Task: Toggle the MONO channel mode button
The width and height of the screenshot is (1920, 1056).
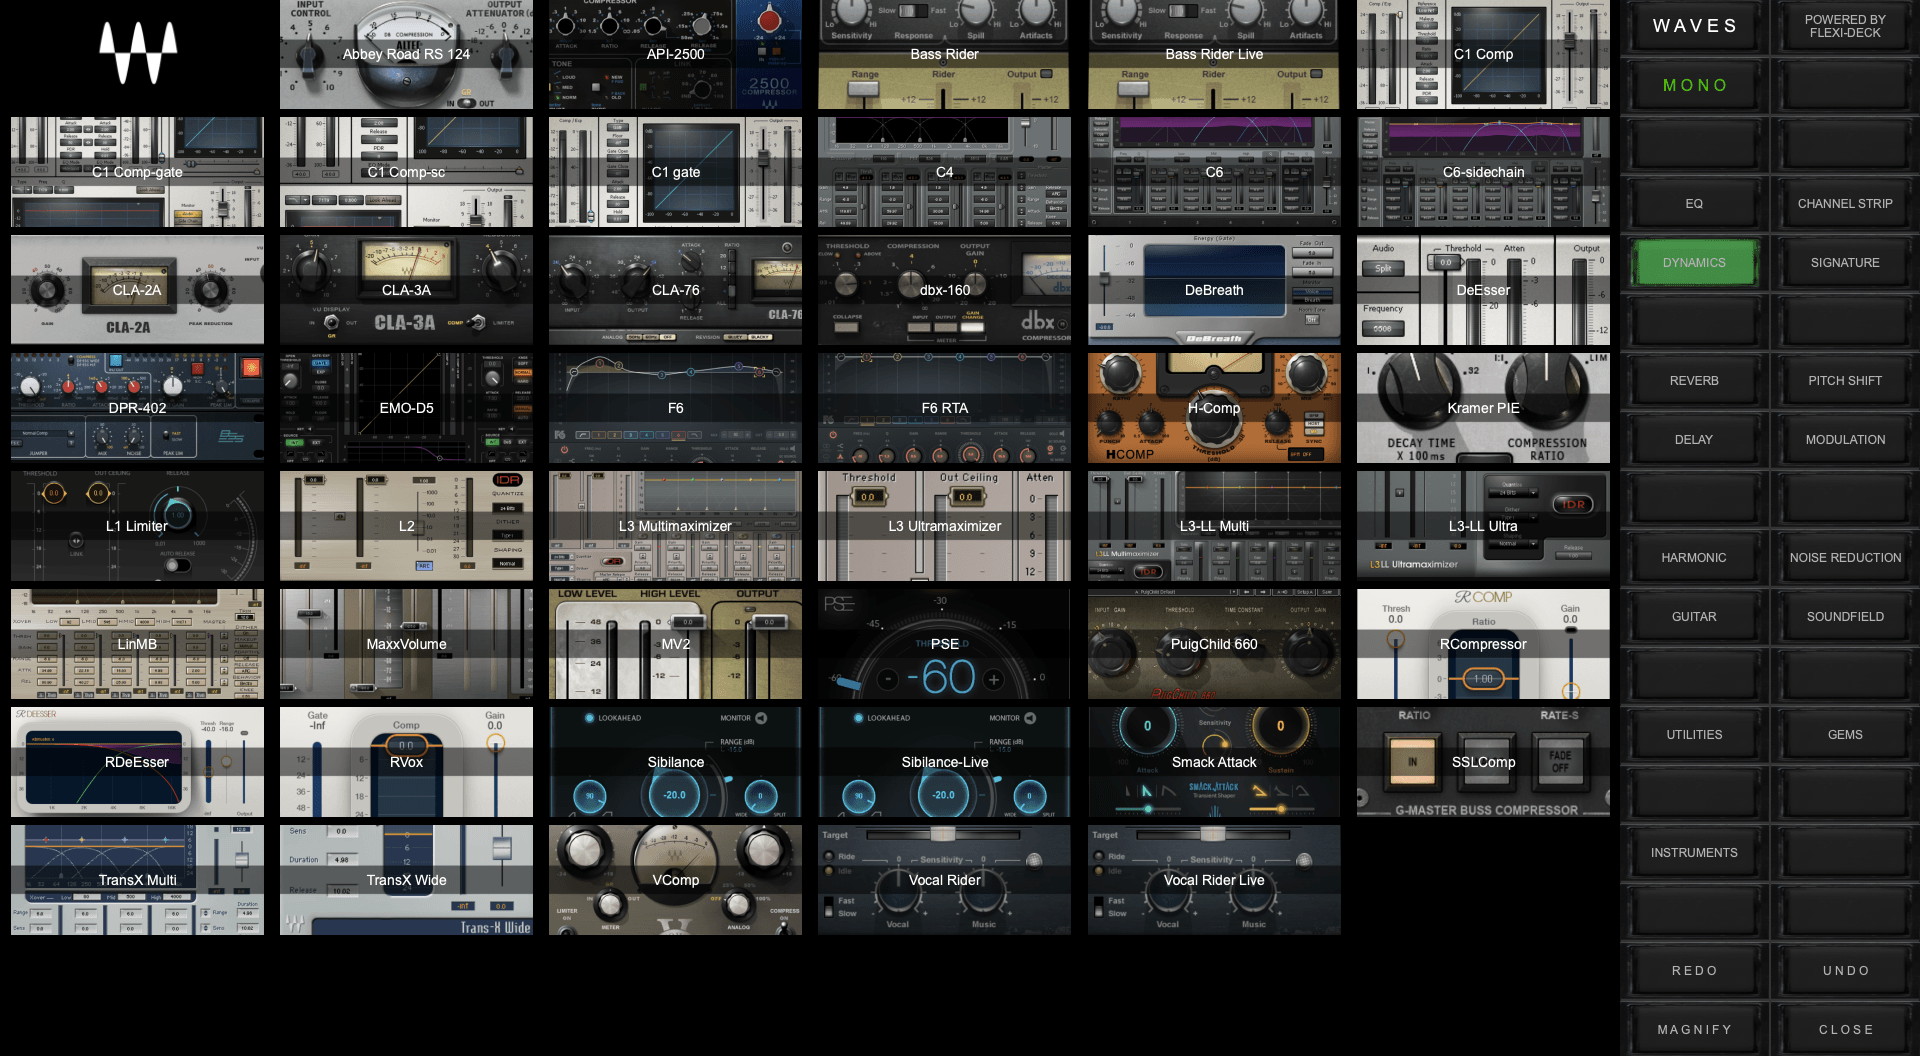Action: [1694, 86]
